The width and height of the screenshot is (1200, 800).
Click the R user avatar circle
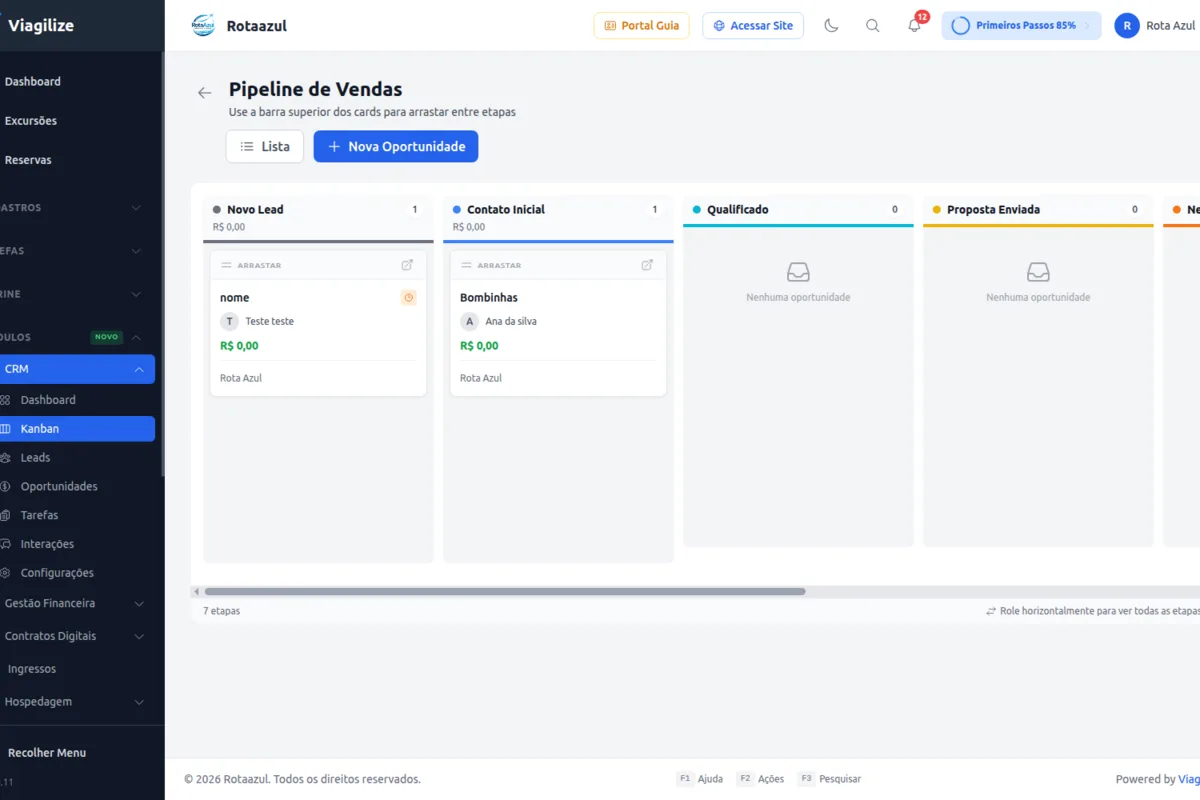(1127, 26)
